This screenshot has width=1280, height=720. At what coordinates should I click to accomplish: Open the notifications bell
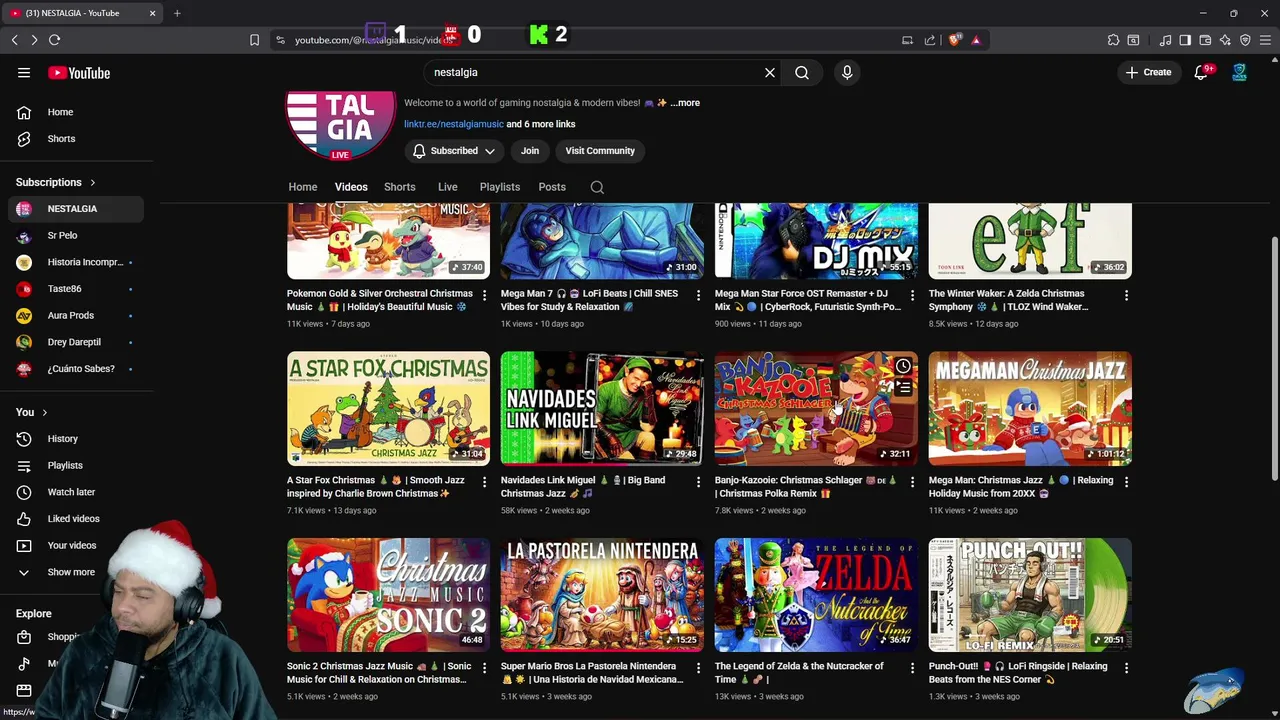1202,73
